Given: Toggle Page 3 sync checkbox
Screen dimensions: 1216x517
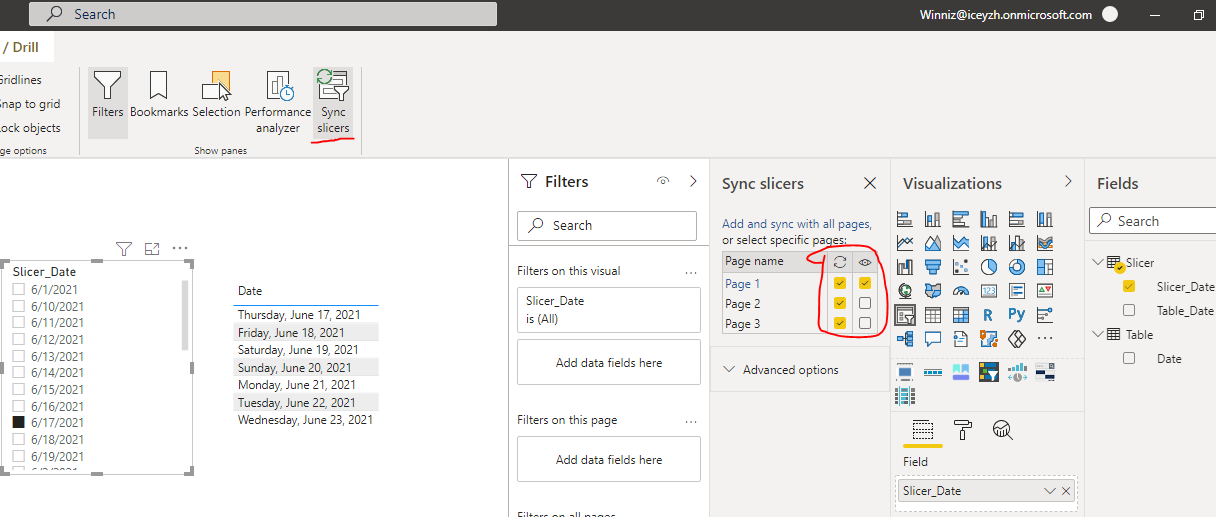Looking at the screenshot, I should 840,323.
